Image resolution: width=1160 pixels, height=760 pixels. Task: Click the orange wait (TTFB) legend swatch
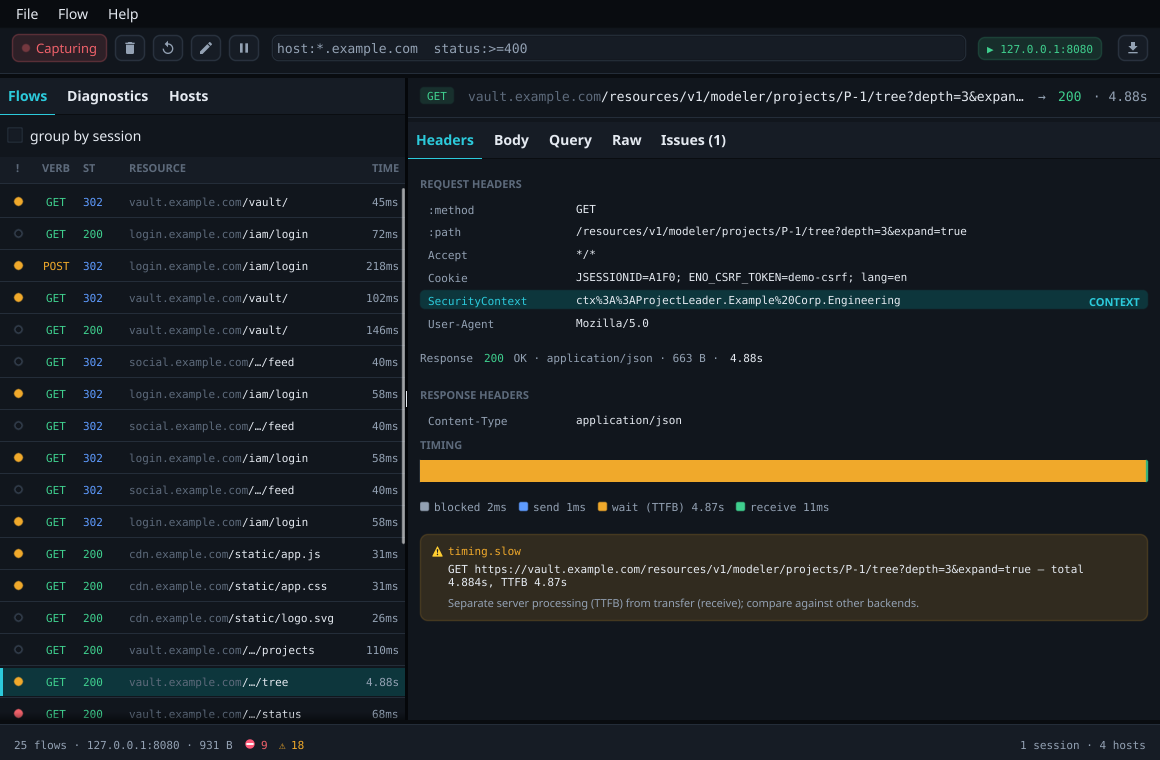coord(602,507)
